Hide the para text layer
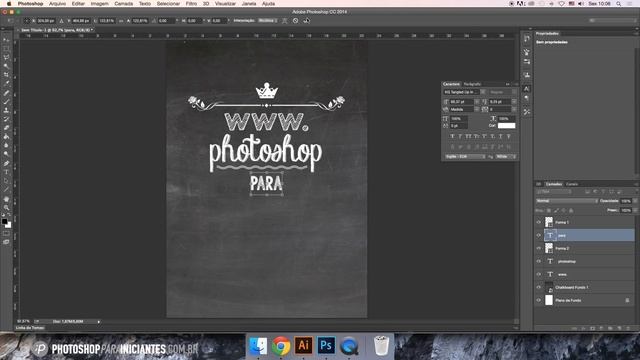640x360 pixels. coord(538,235)
